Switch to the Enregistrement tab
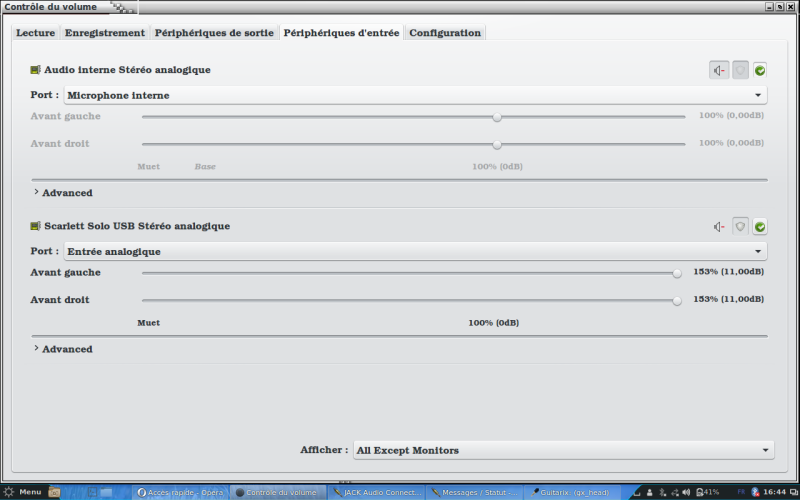Viewport: 800px width, 500px height. (105, 33)
